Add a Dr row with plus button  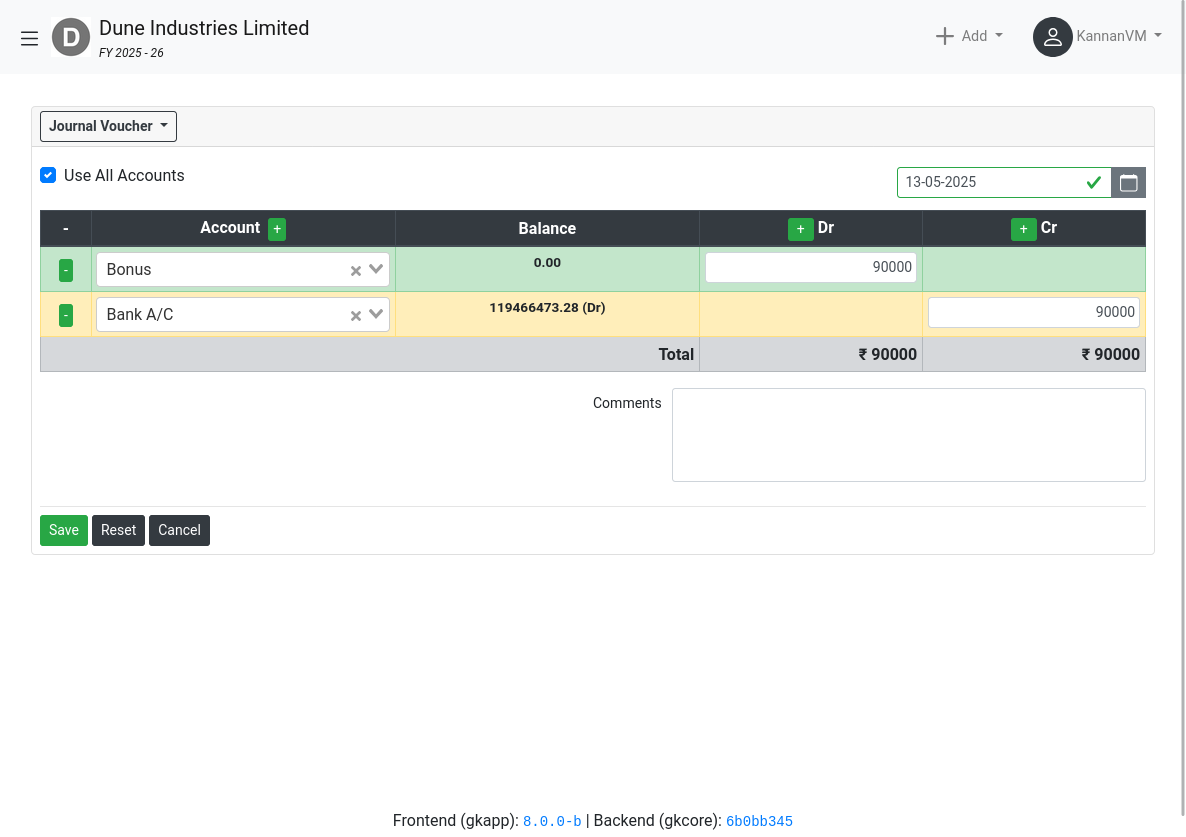pos(800,229)
